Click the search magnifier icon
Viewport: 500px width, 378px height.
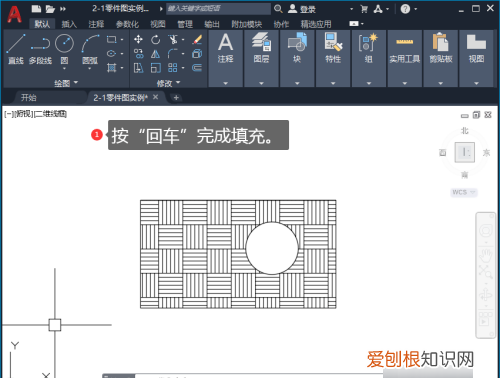coord(278,9)
